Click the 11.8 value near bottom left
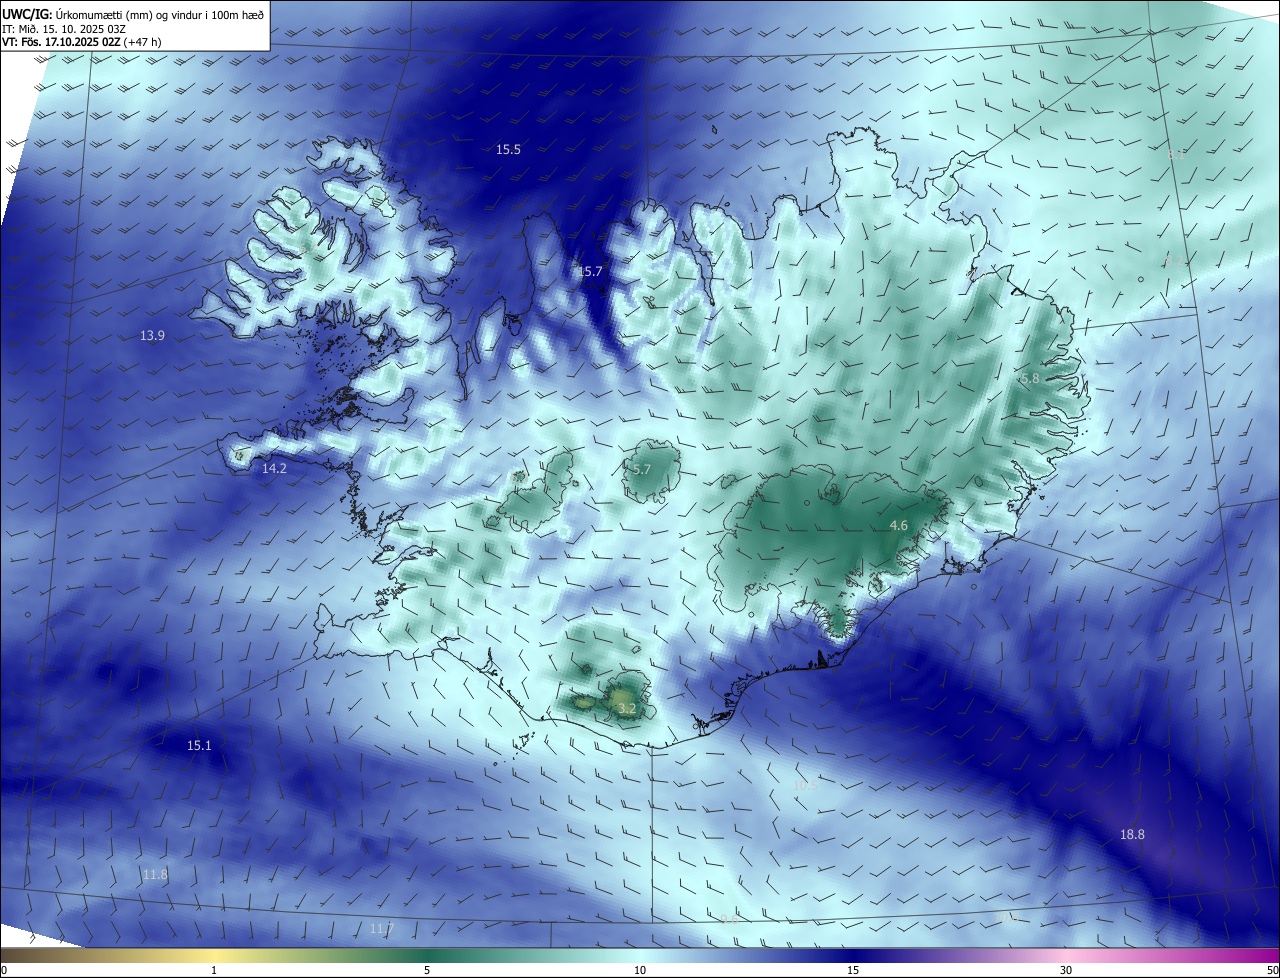 (x=155, y=874)
